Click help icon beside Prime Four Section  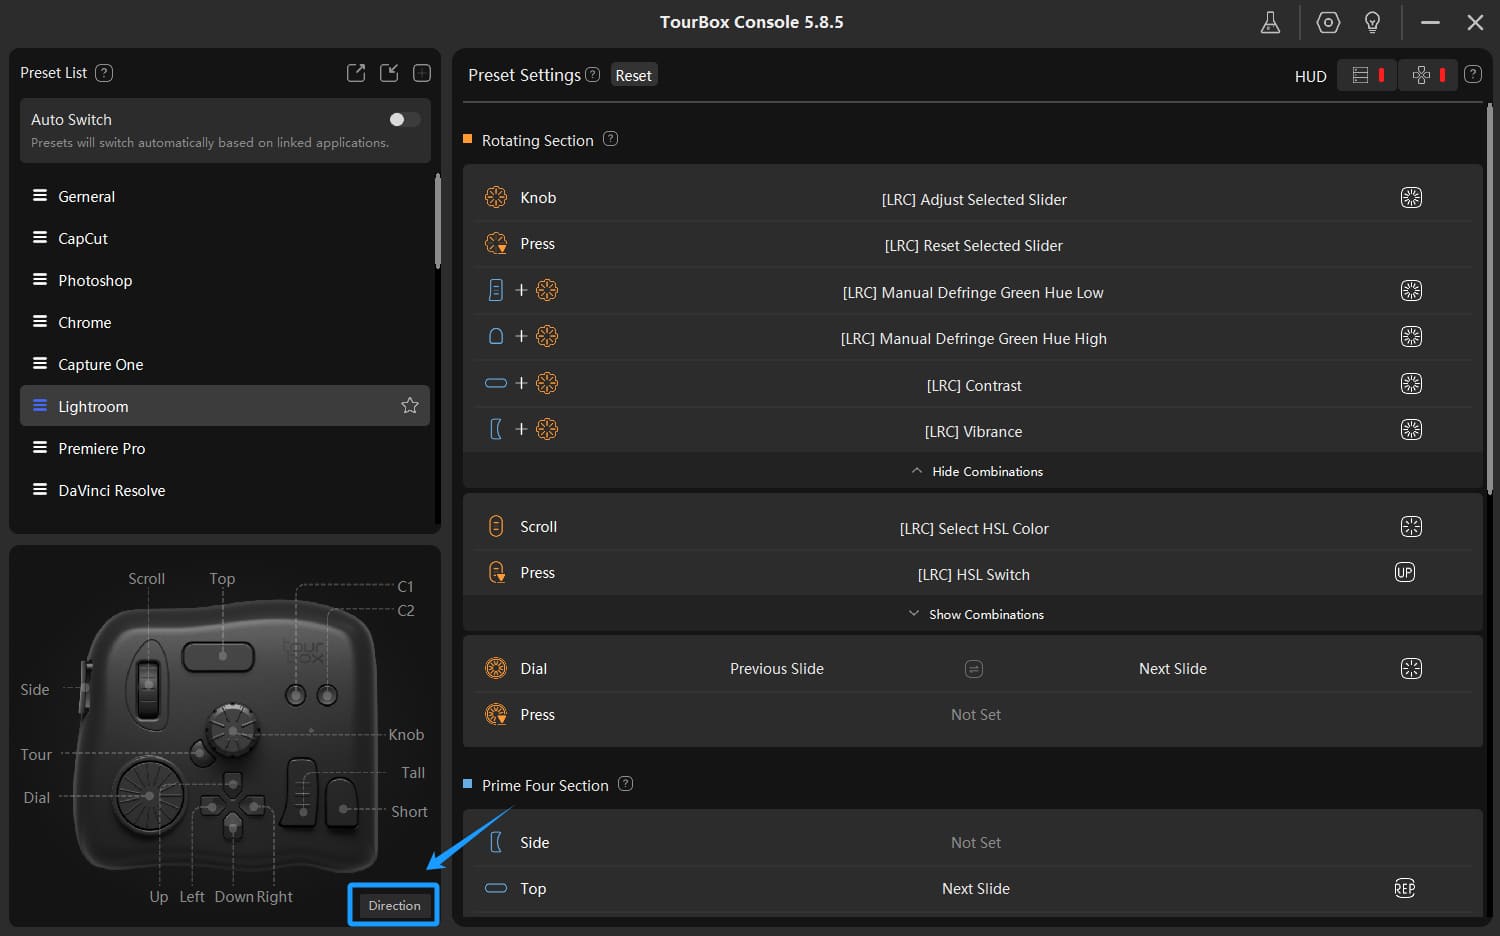[x=625, y=784]
